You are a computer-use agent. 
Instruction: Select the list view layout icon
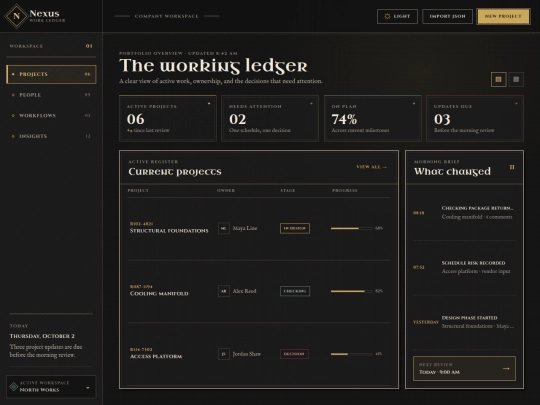(516, 80)
